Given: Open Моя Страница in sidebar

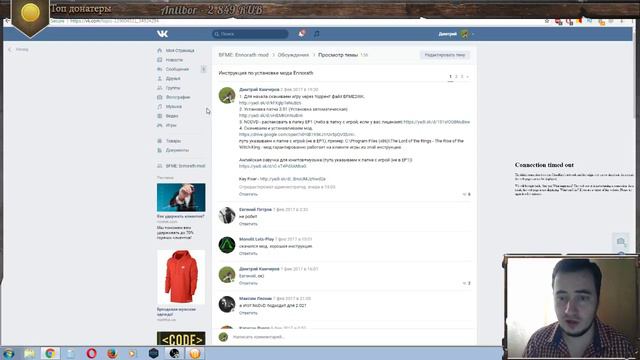Looking at the screenshot, I should [180, 50].
